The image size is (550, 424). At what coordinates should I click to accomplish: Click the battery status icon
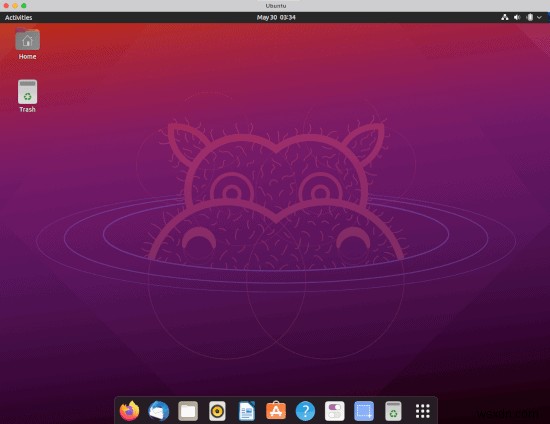tap(530, 17)
